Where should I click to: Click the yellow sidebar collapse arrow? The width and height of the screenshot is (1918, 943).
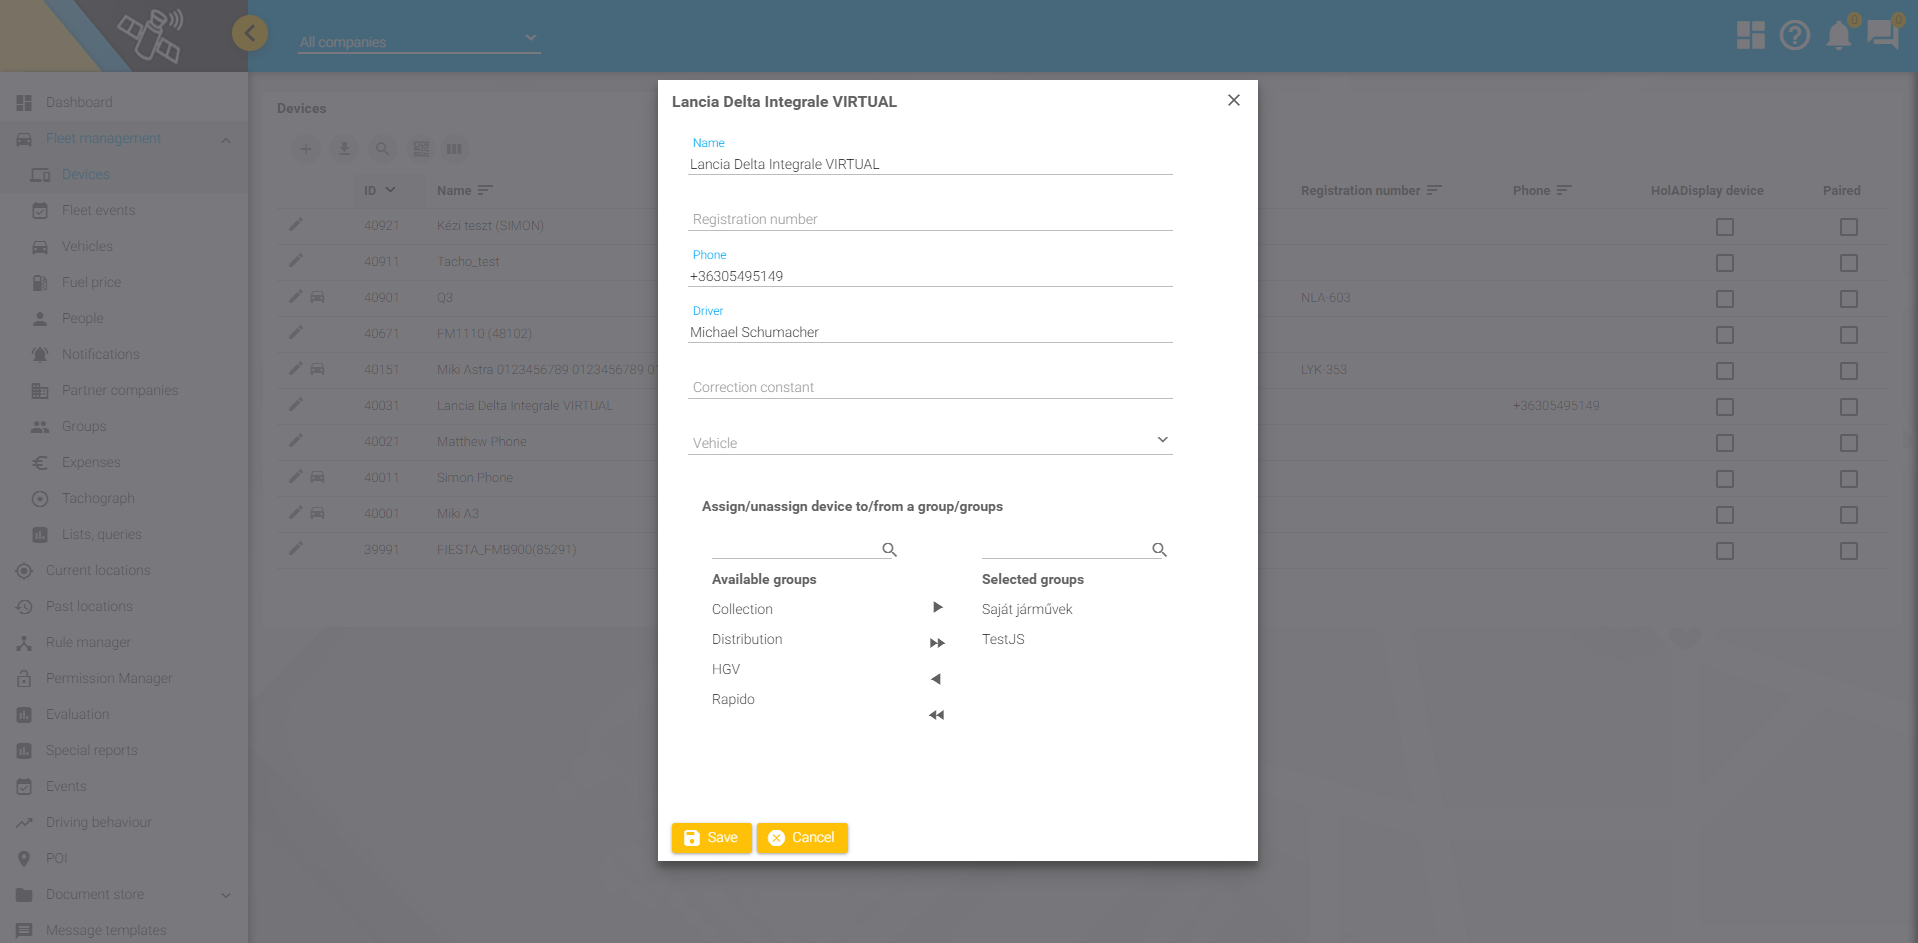click(250, 33)
